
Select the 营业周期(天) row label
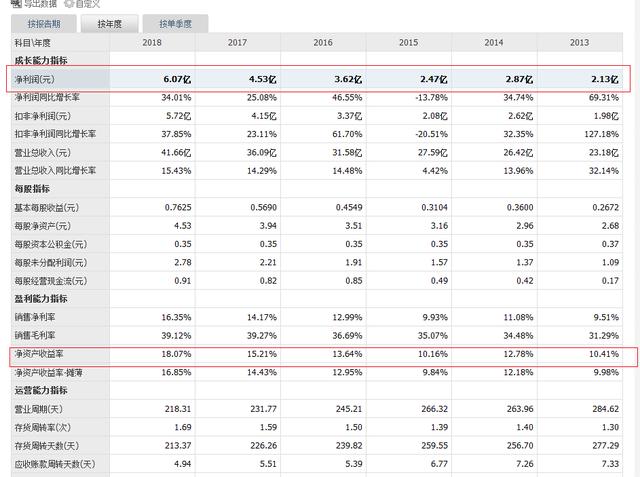38,409
